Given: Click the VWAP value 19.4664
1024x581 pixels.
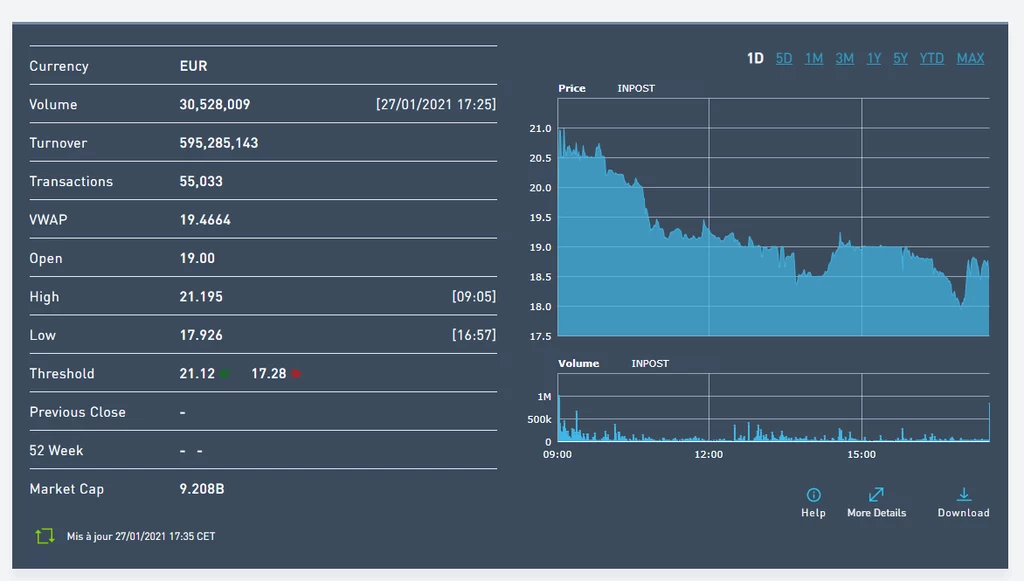Looking at the screenshot, I should (205, 220).
